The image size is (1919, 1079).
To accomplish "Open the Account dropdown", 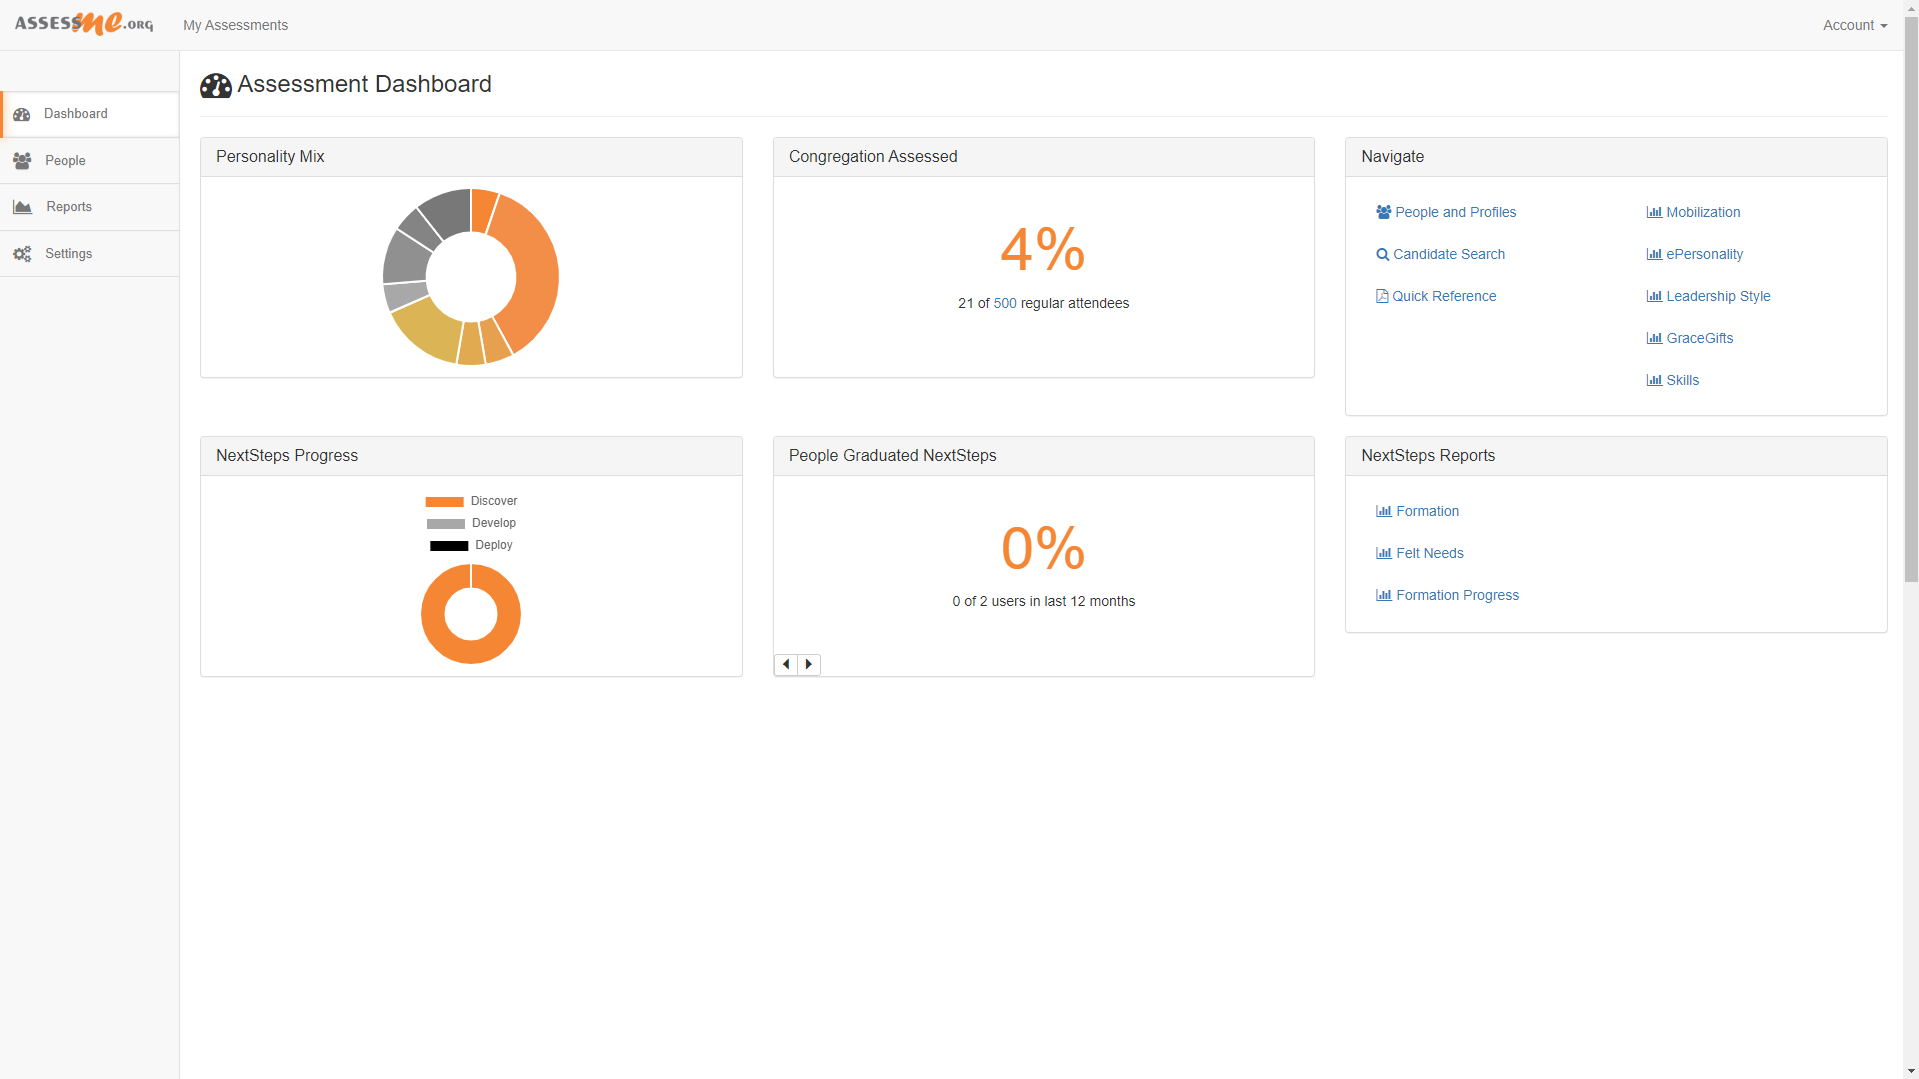I will 1854,25.
